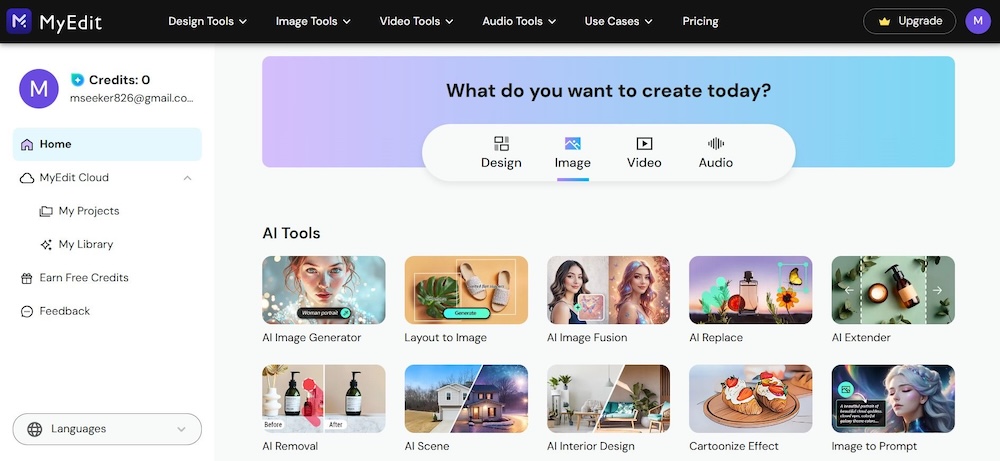Viewport: 1000px width, 461px height.
Task: Open the AI Image Generator thumbnail
Action: pyautogui.click(x=323, y=290)
